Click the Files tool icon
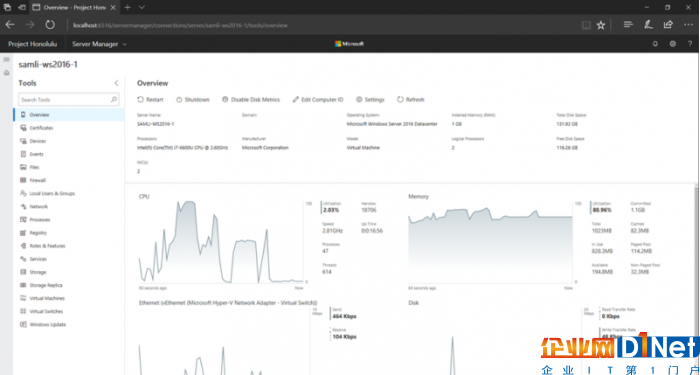 (23, 167)
